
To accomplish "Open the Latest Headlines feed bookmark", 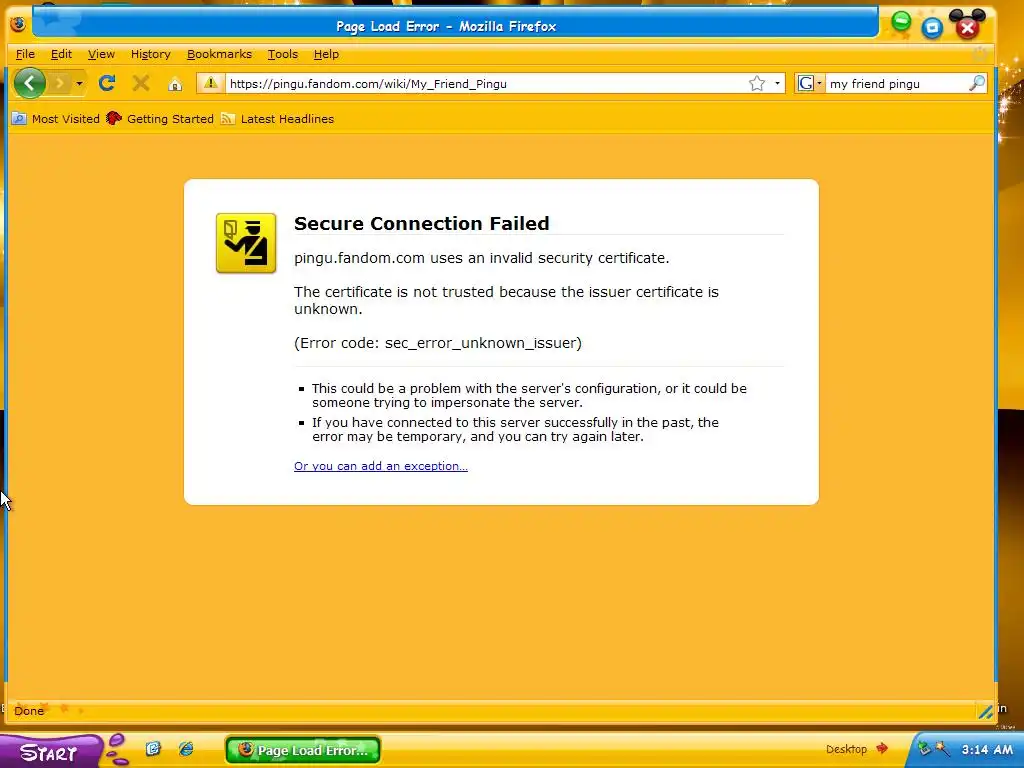I will [278, 119].
